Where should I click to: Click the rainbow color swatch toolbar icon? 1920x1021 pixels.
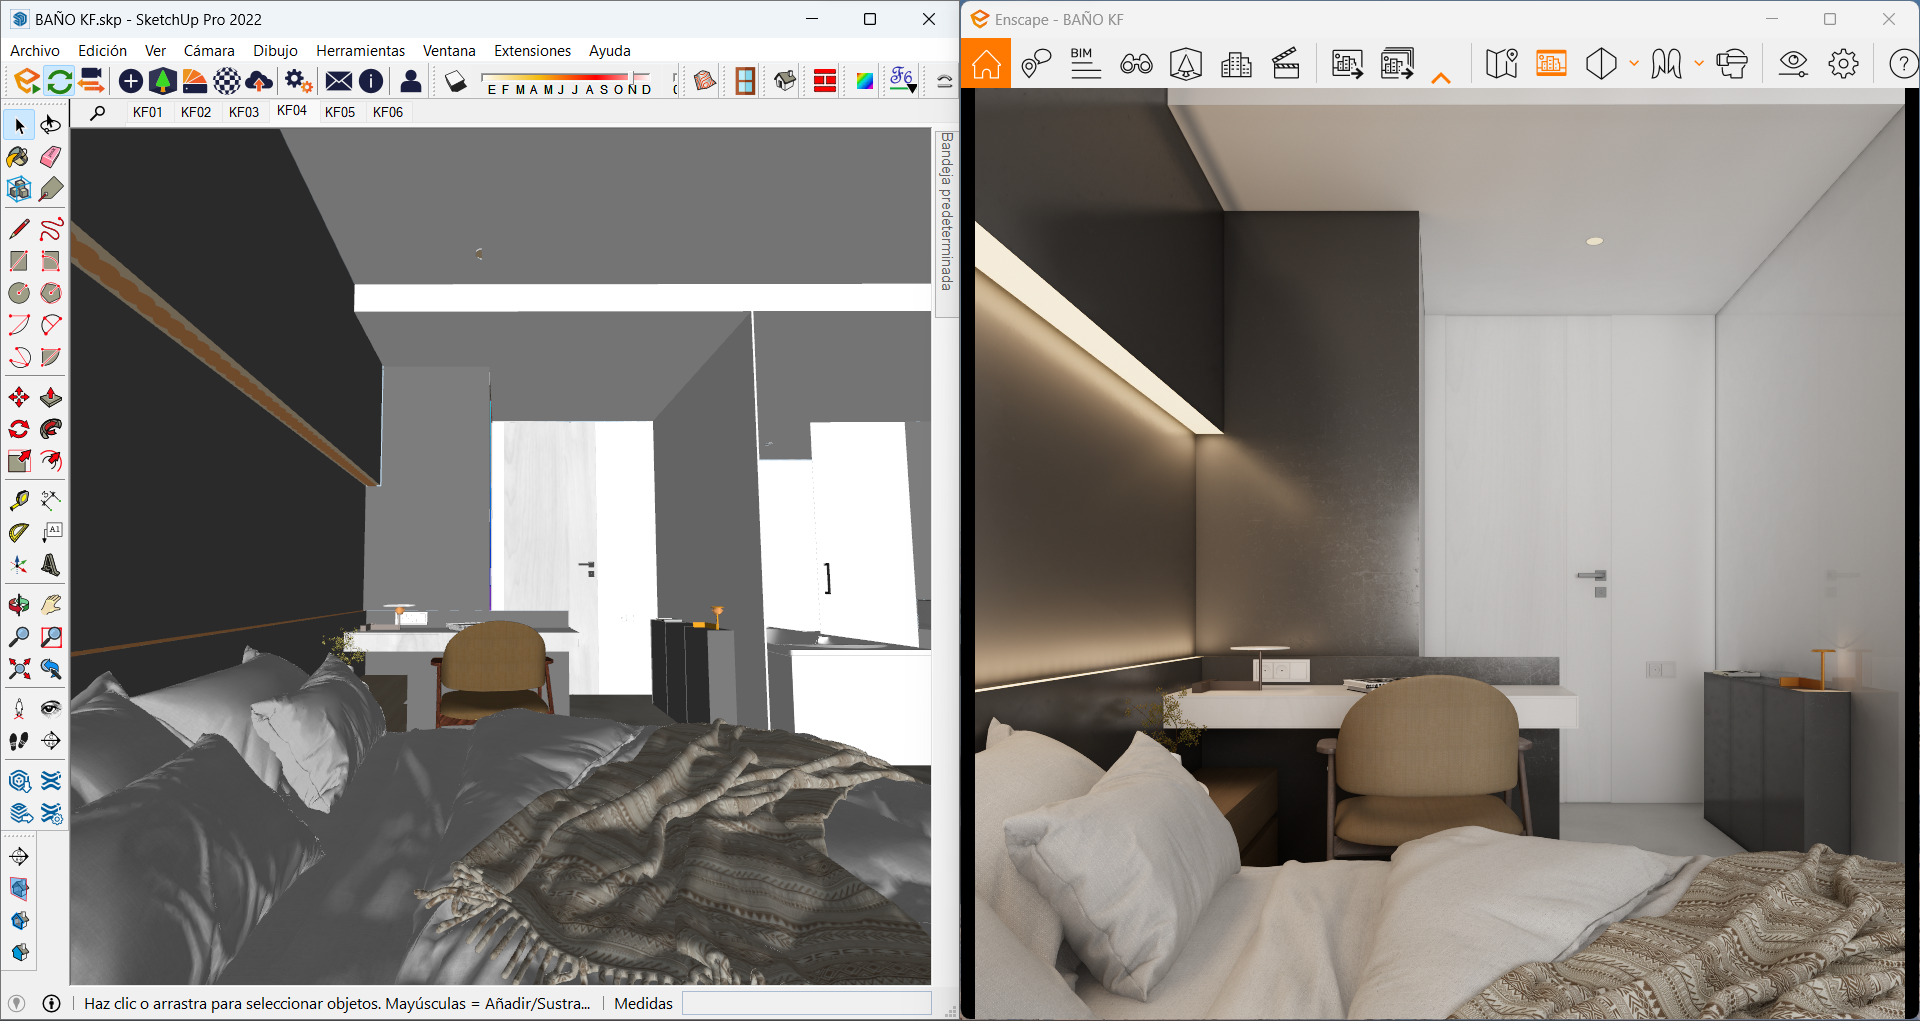[x=865, y=81]
